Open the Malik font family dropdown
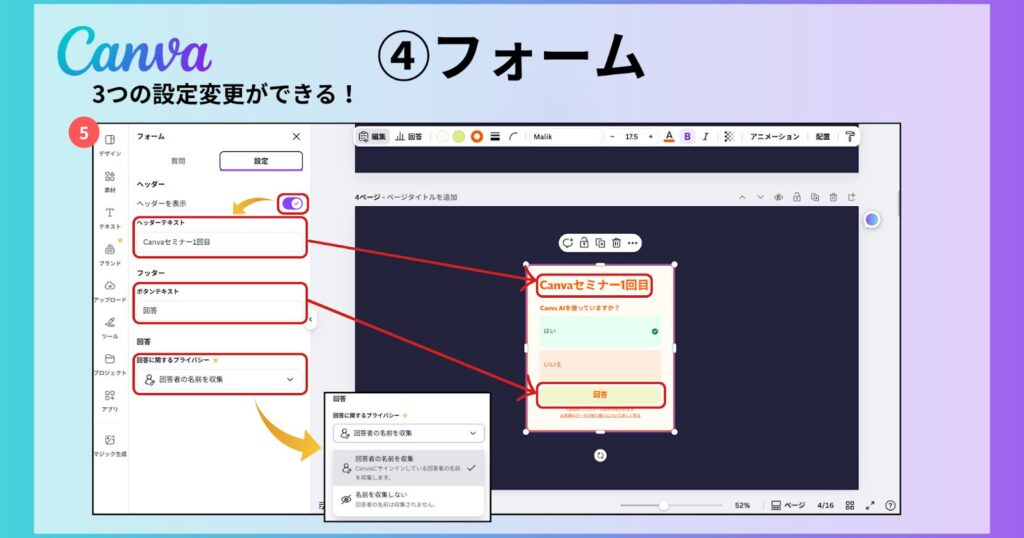Screen dimensions: 1024x538 [x=565, y=137]
